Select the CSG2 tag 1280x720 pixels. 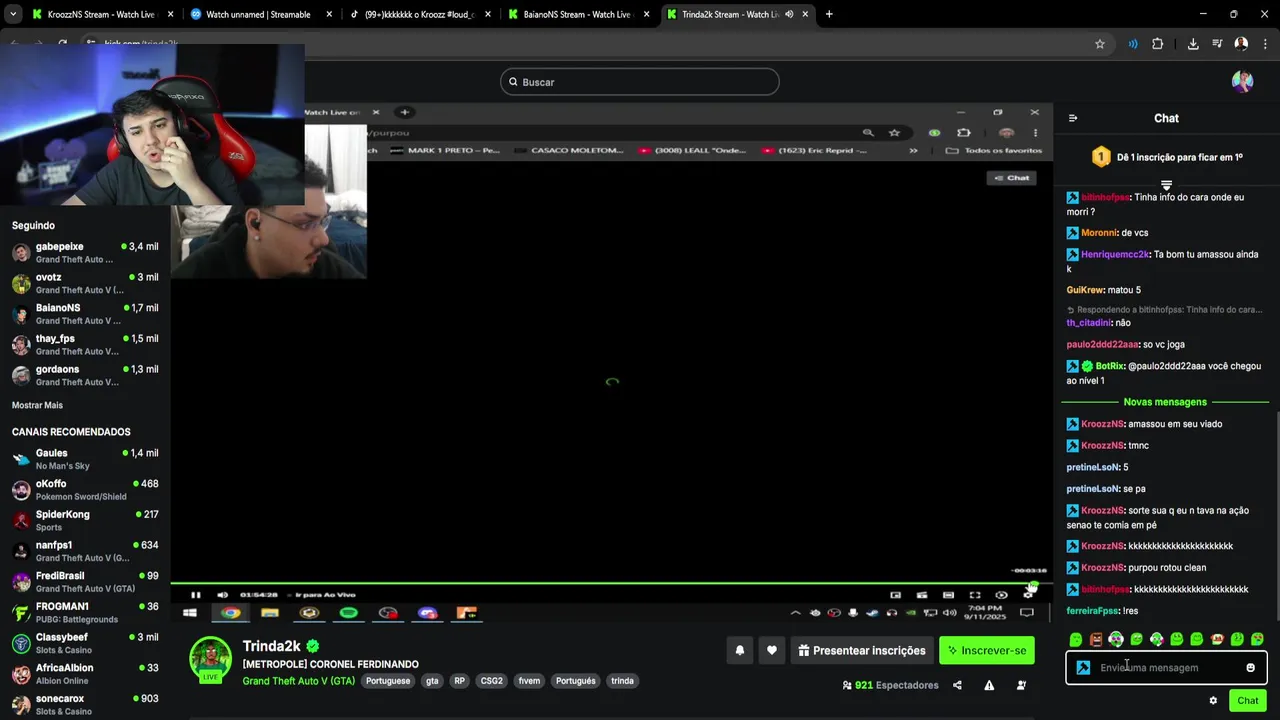coord(491,681)
